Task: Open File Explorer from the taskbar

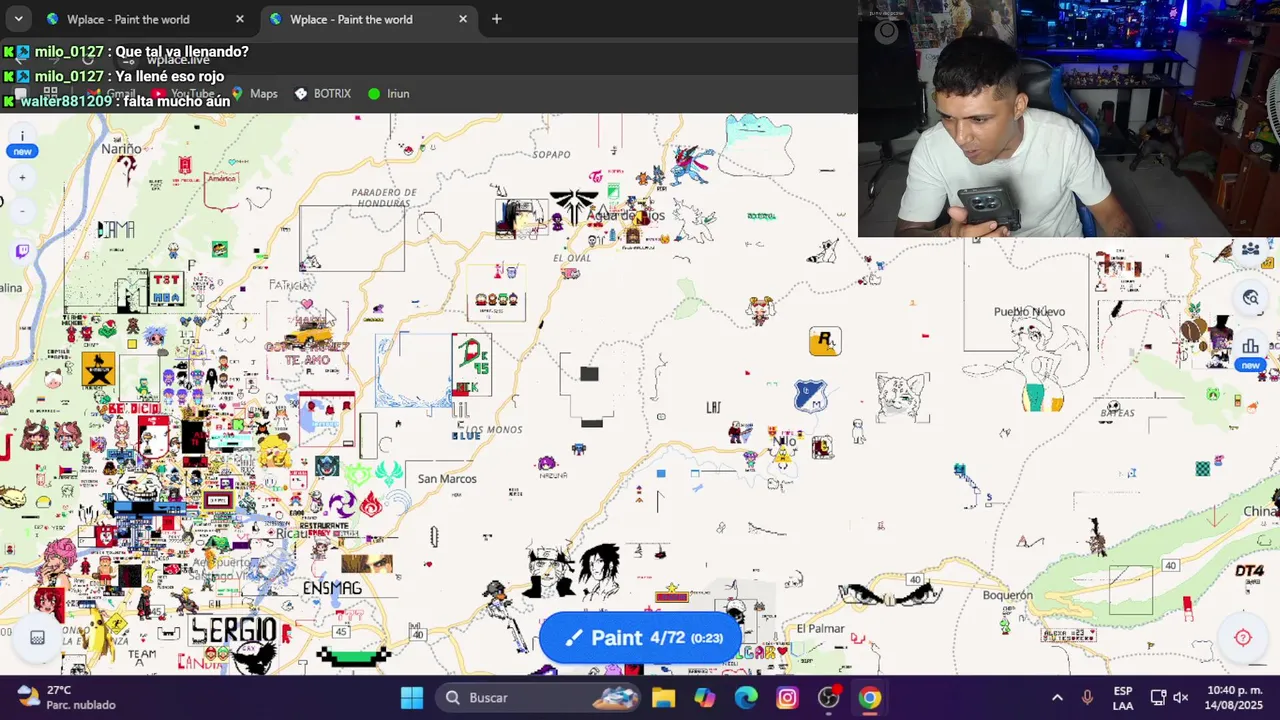Action: click(x=663, y=698)
